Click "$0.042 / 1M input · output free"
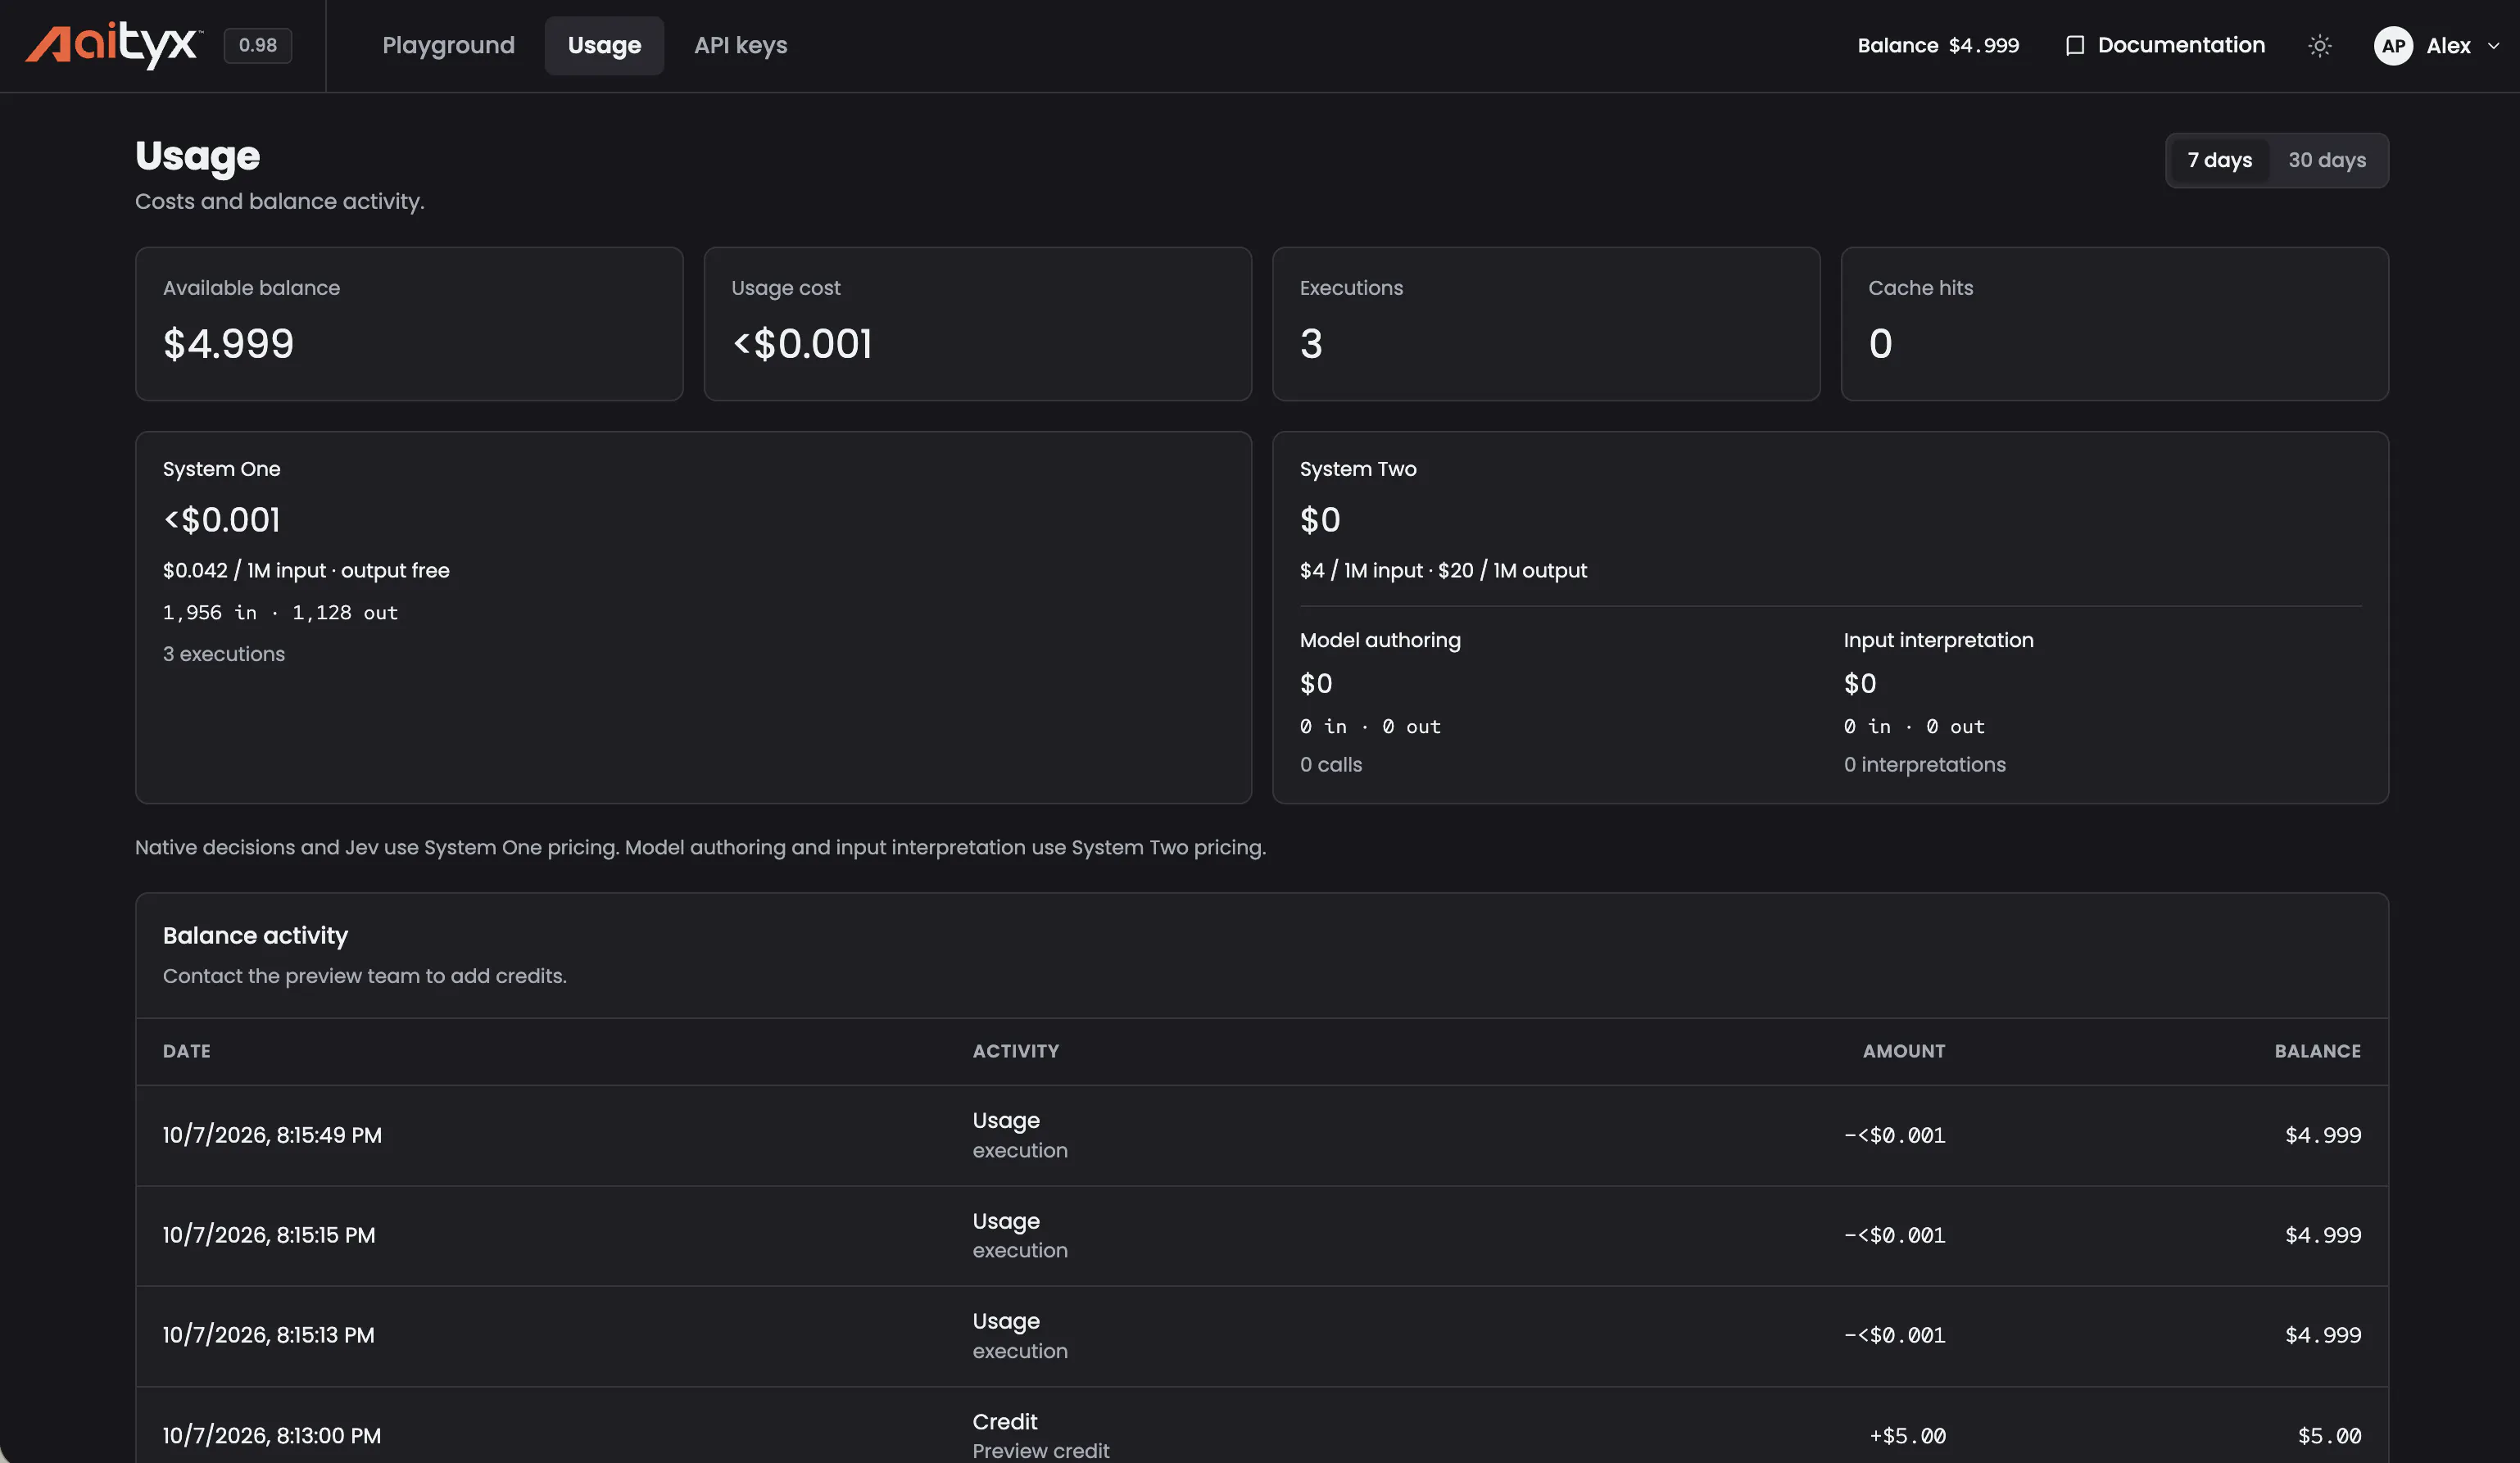 coord(306,571)
